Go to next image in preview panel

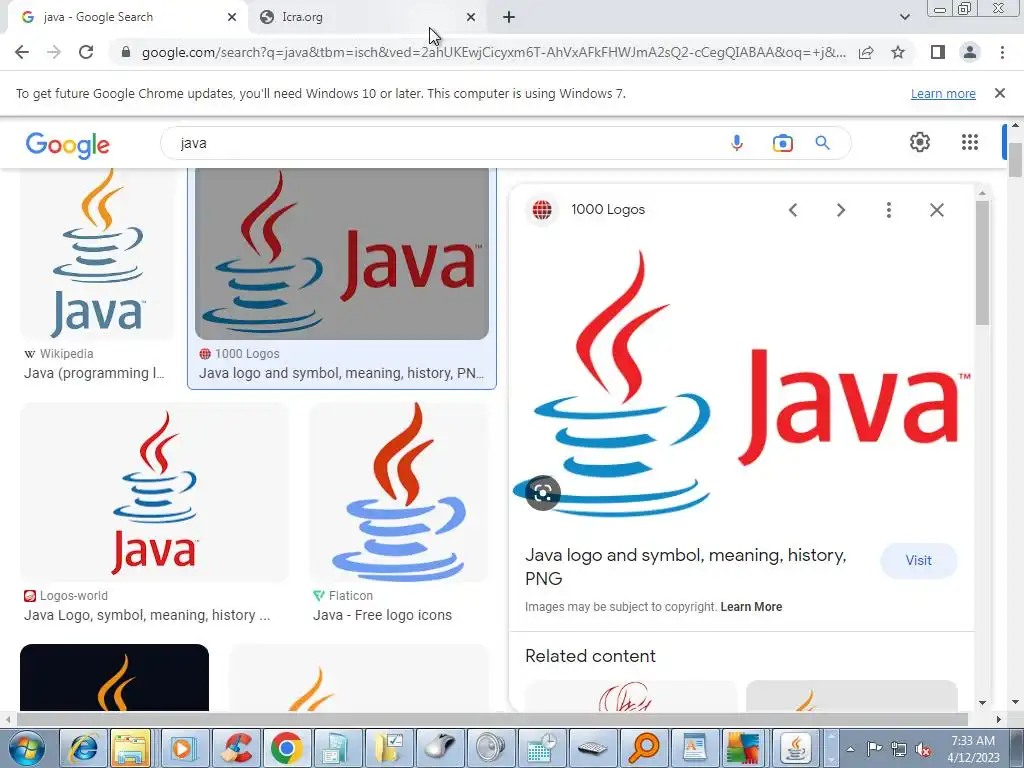(x=841, y=210)
